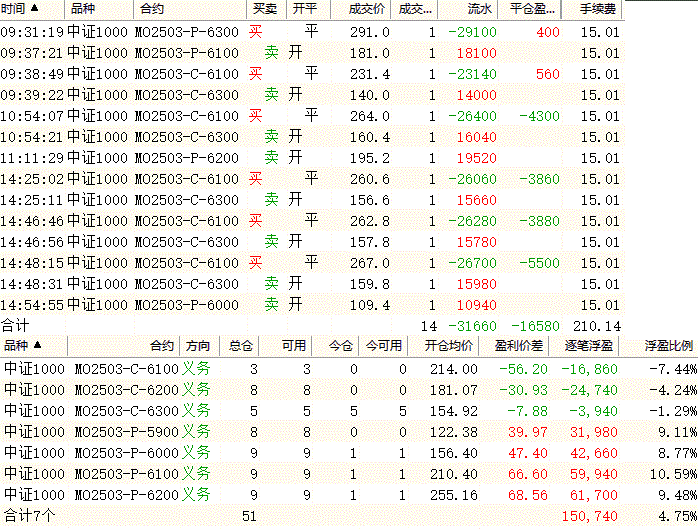The width and height of the screenshot is (698, 529).
Task: Select the 11:11:29 MO2503-P-6200 trade row
Action: pos(312,158)
